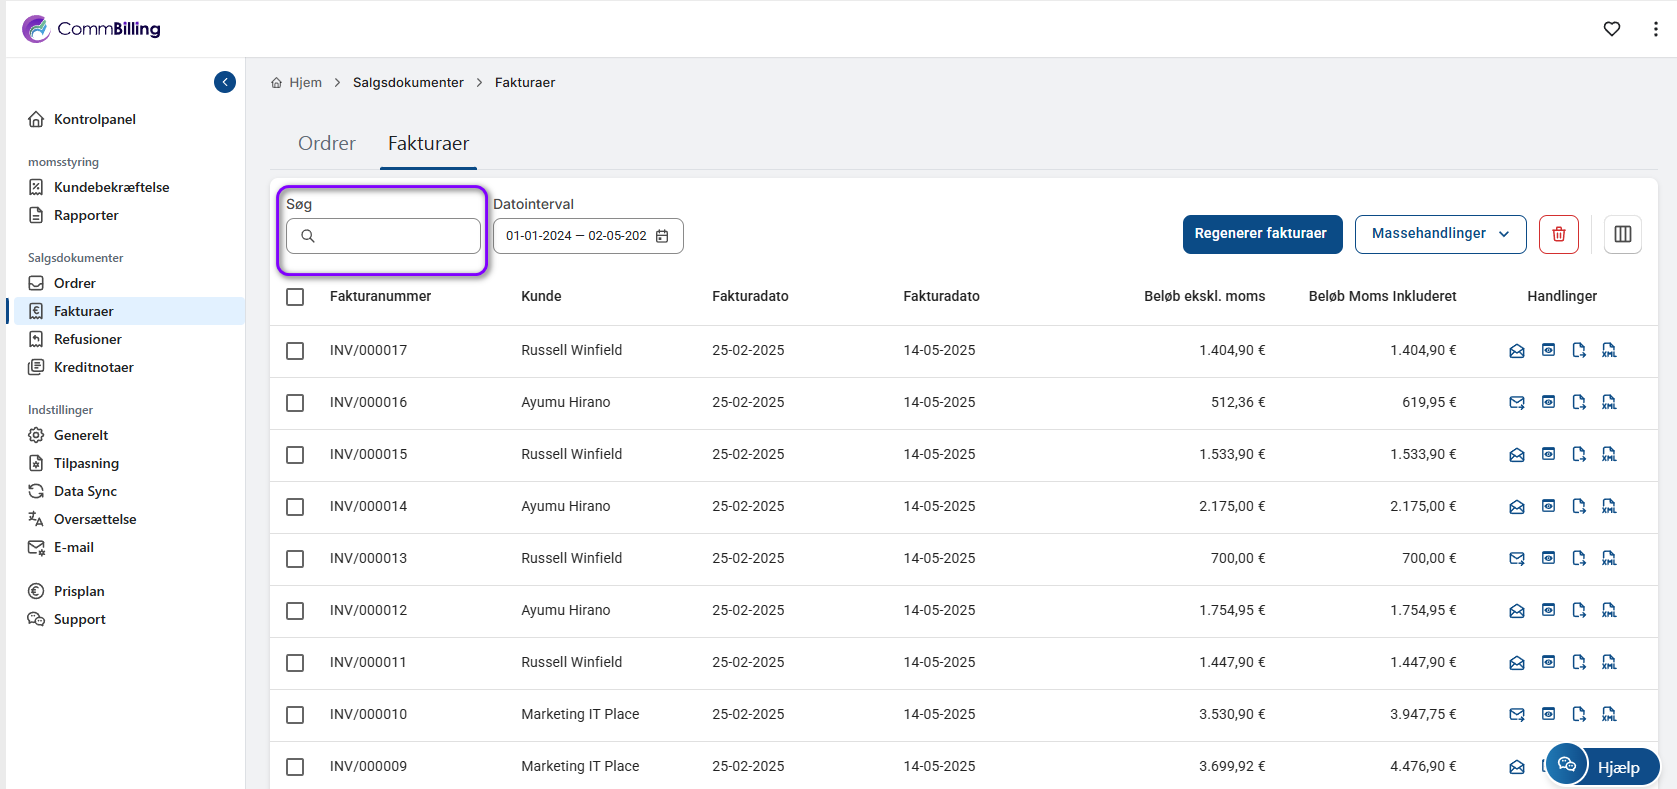Expand the Massehandlinger dropdown

click(x=1440, y=234)
